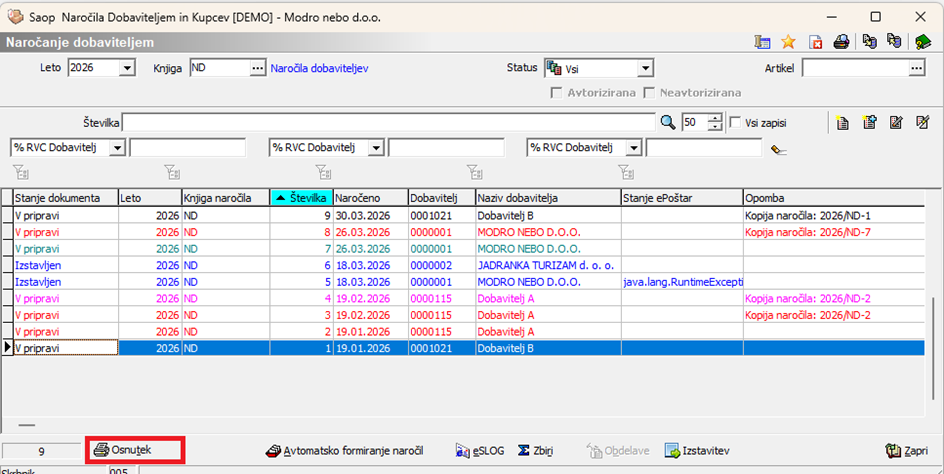Image resolution: width=944 pixels, height=474 pixels.
Task: Open Knjiga lookup ellipsis button
Action: [x=258, y=68]
